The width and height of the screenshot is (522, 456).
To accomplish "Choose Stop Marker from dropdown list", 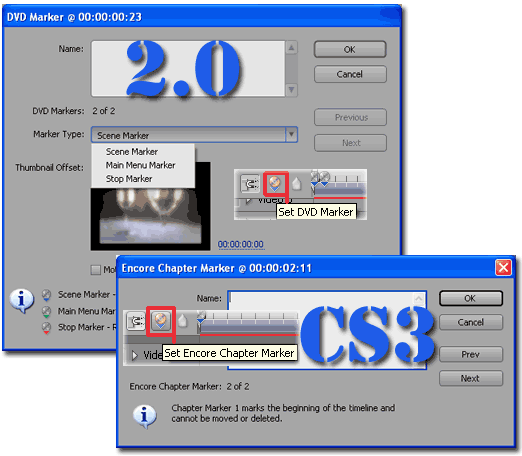I will click(129, 179).
